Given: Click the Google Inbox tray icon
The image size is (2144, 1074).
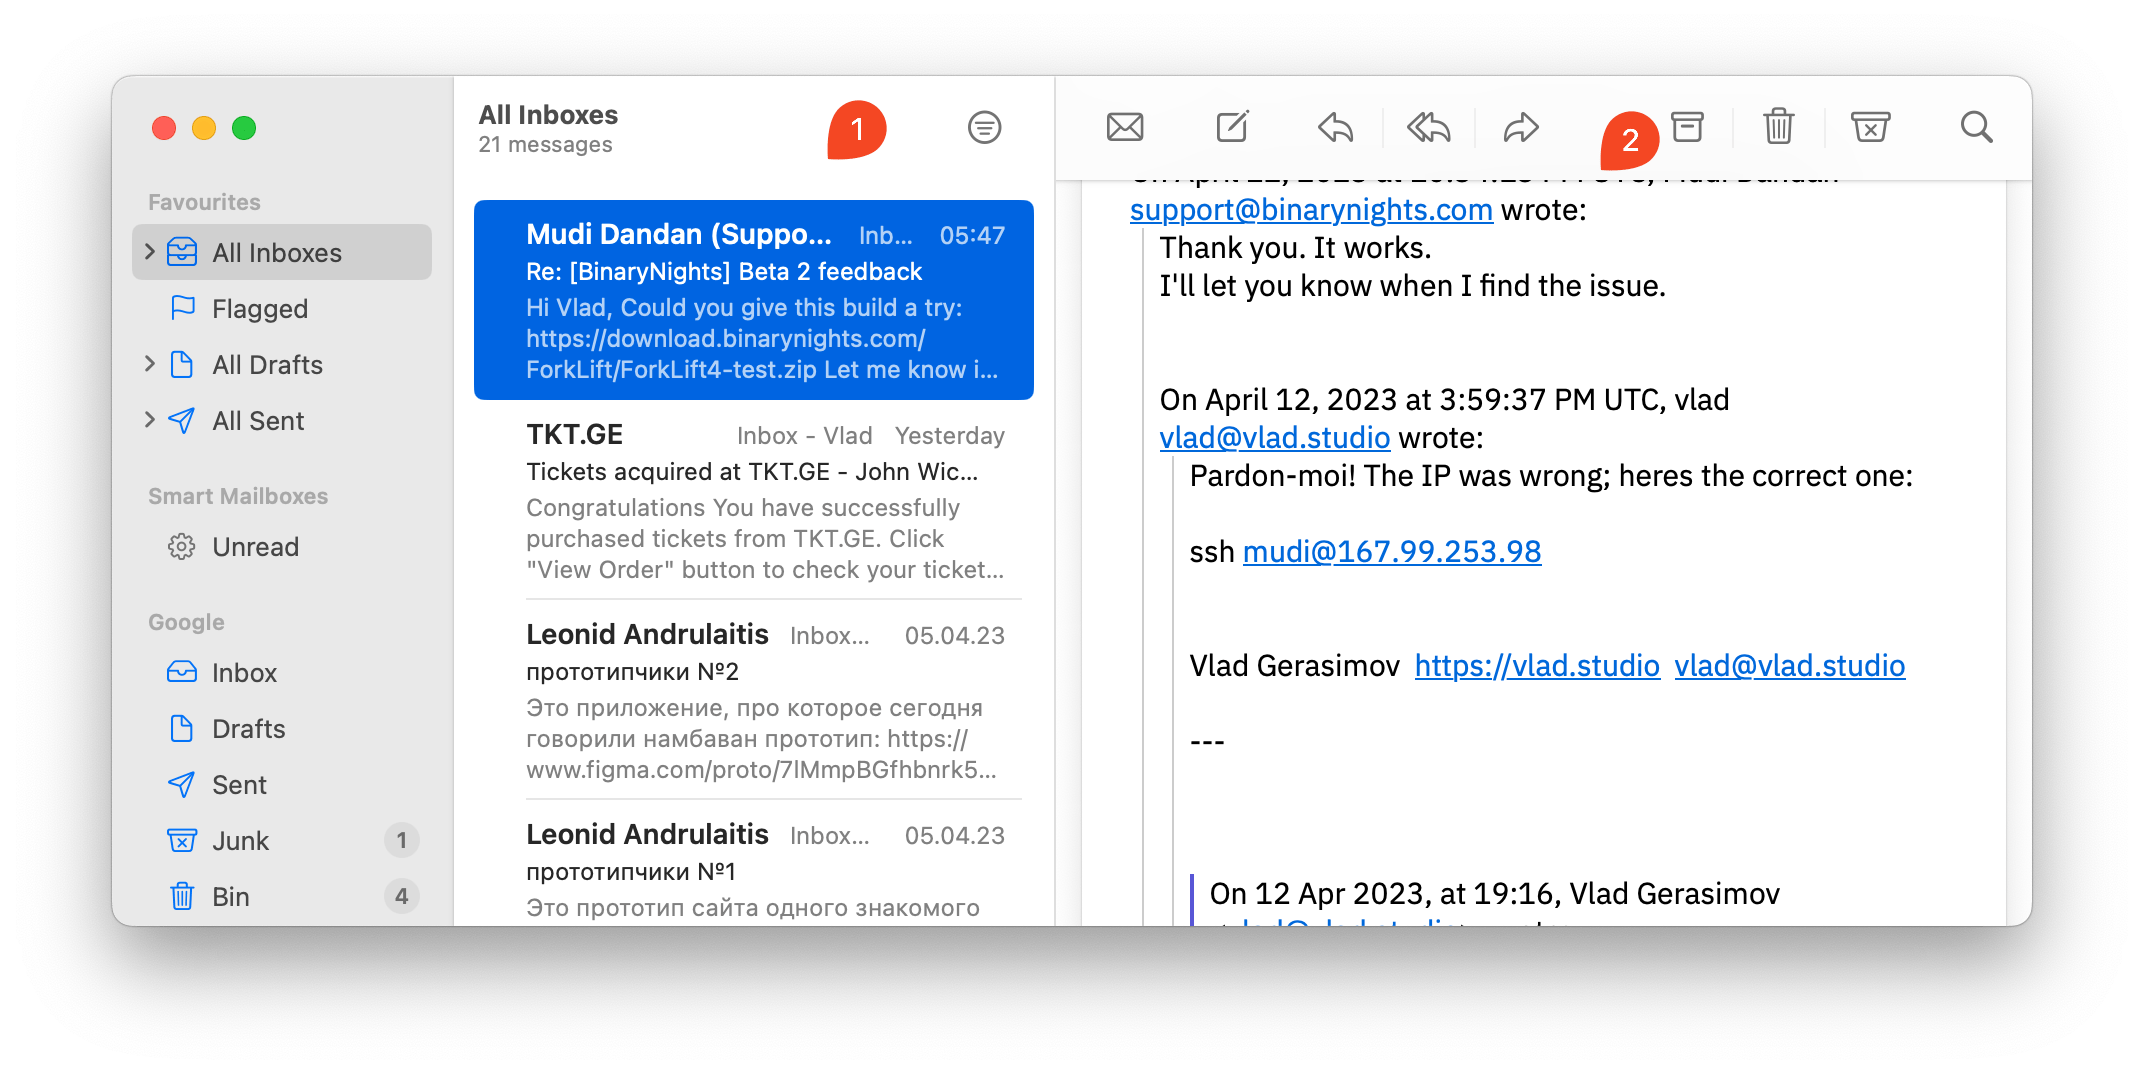Looking at the screenshot, I should pyautogui.click(x=182, y=672).
